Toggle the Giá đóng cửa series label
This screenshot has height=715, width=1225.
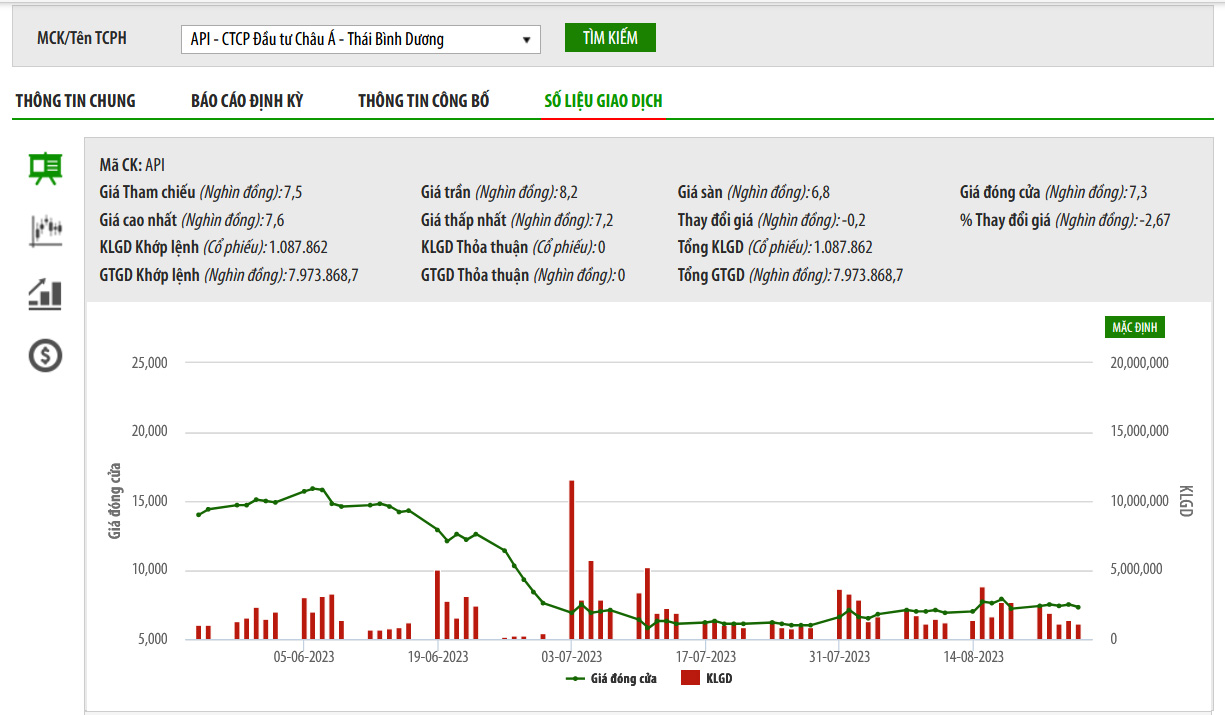point(623,678)
